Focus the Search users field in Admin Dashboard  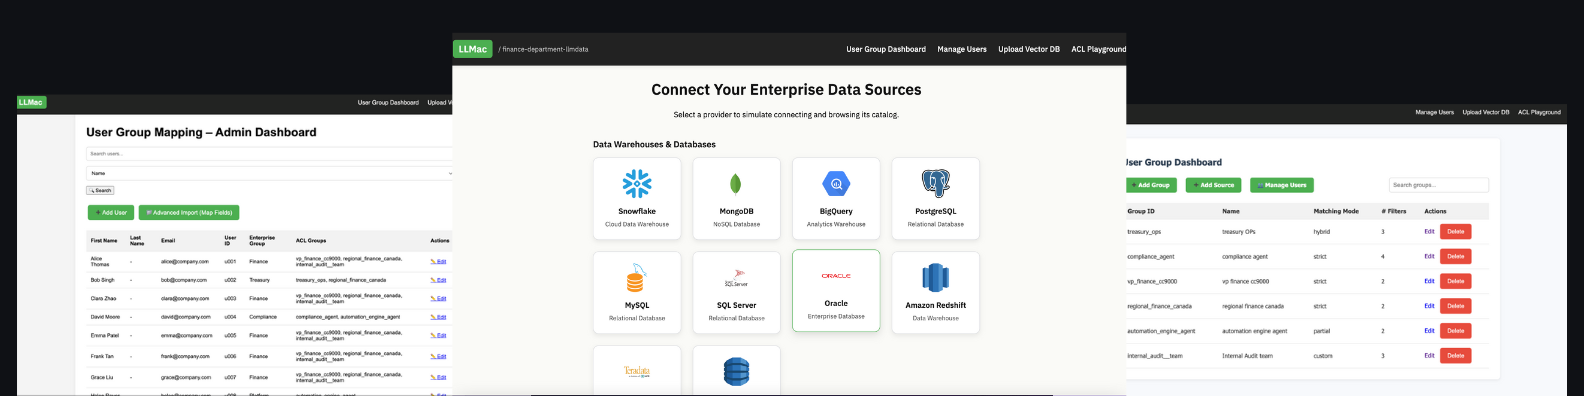pos(269,154)
